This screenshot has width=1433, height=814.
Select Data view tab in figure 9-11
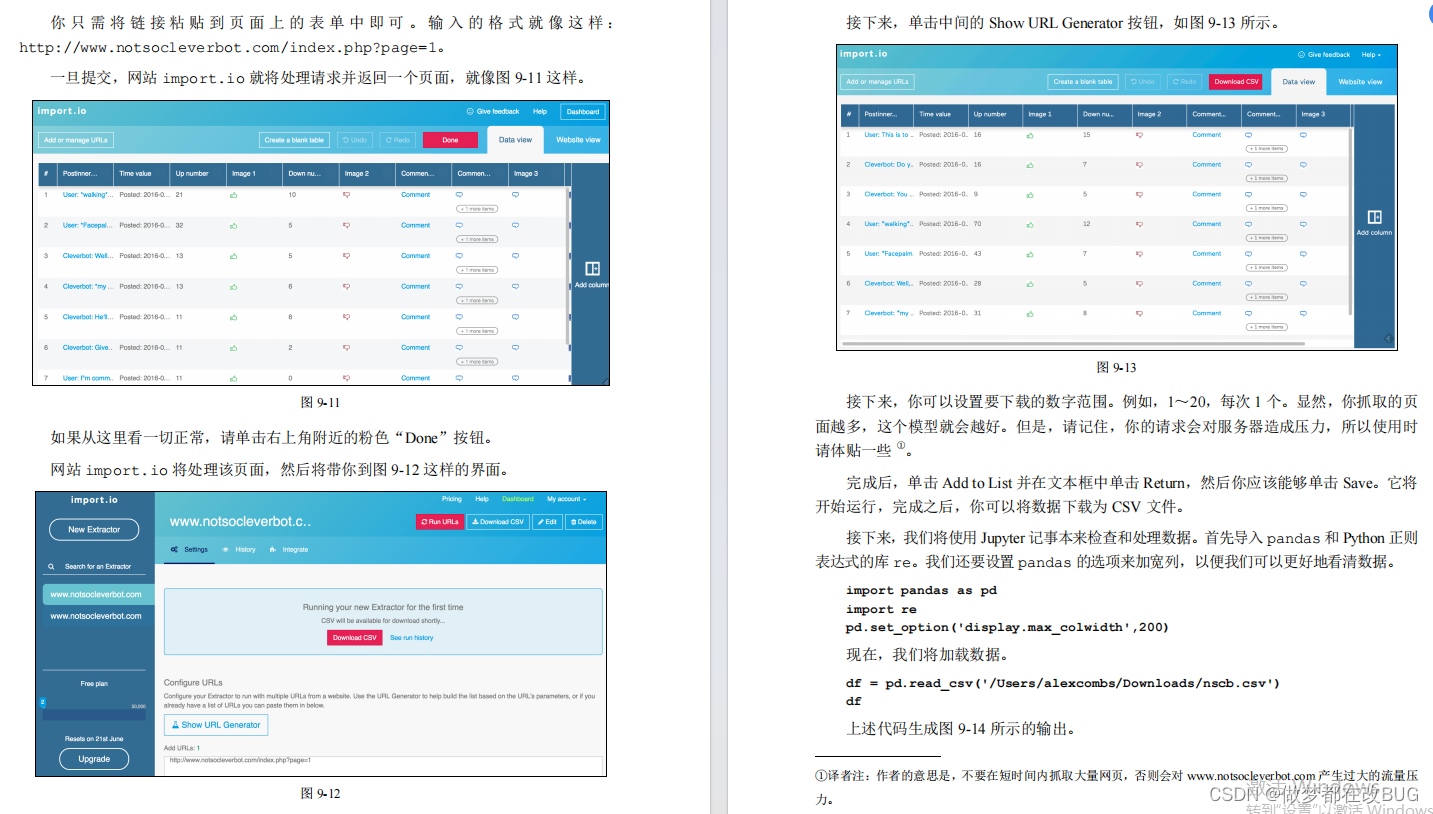(516, 140)
